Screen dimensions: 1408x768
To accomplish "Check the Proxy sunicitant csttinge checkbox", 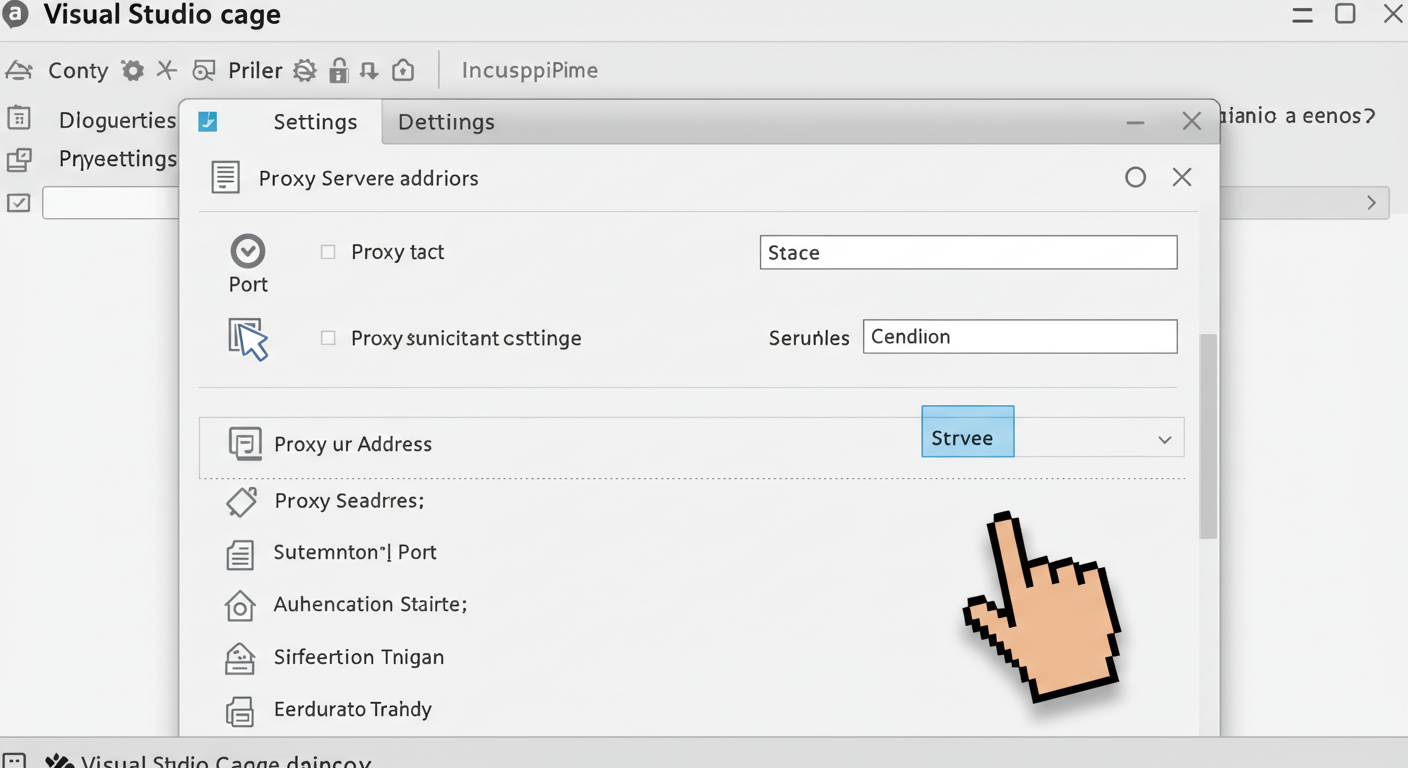I will tap(328, 338).
